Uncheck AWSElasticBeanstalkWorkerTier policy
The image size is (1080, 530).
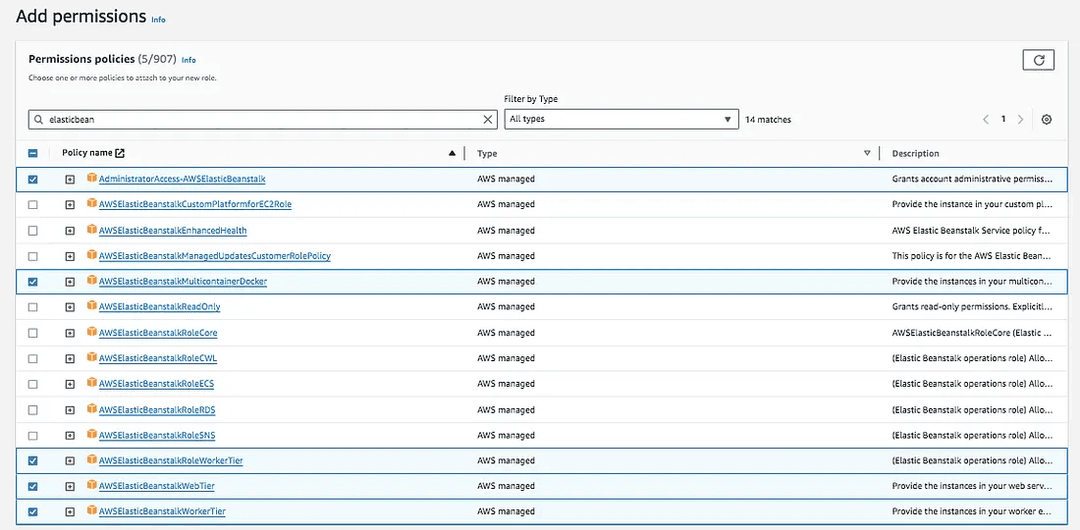33,512
